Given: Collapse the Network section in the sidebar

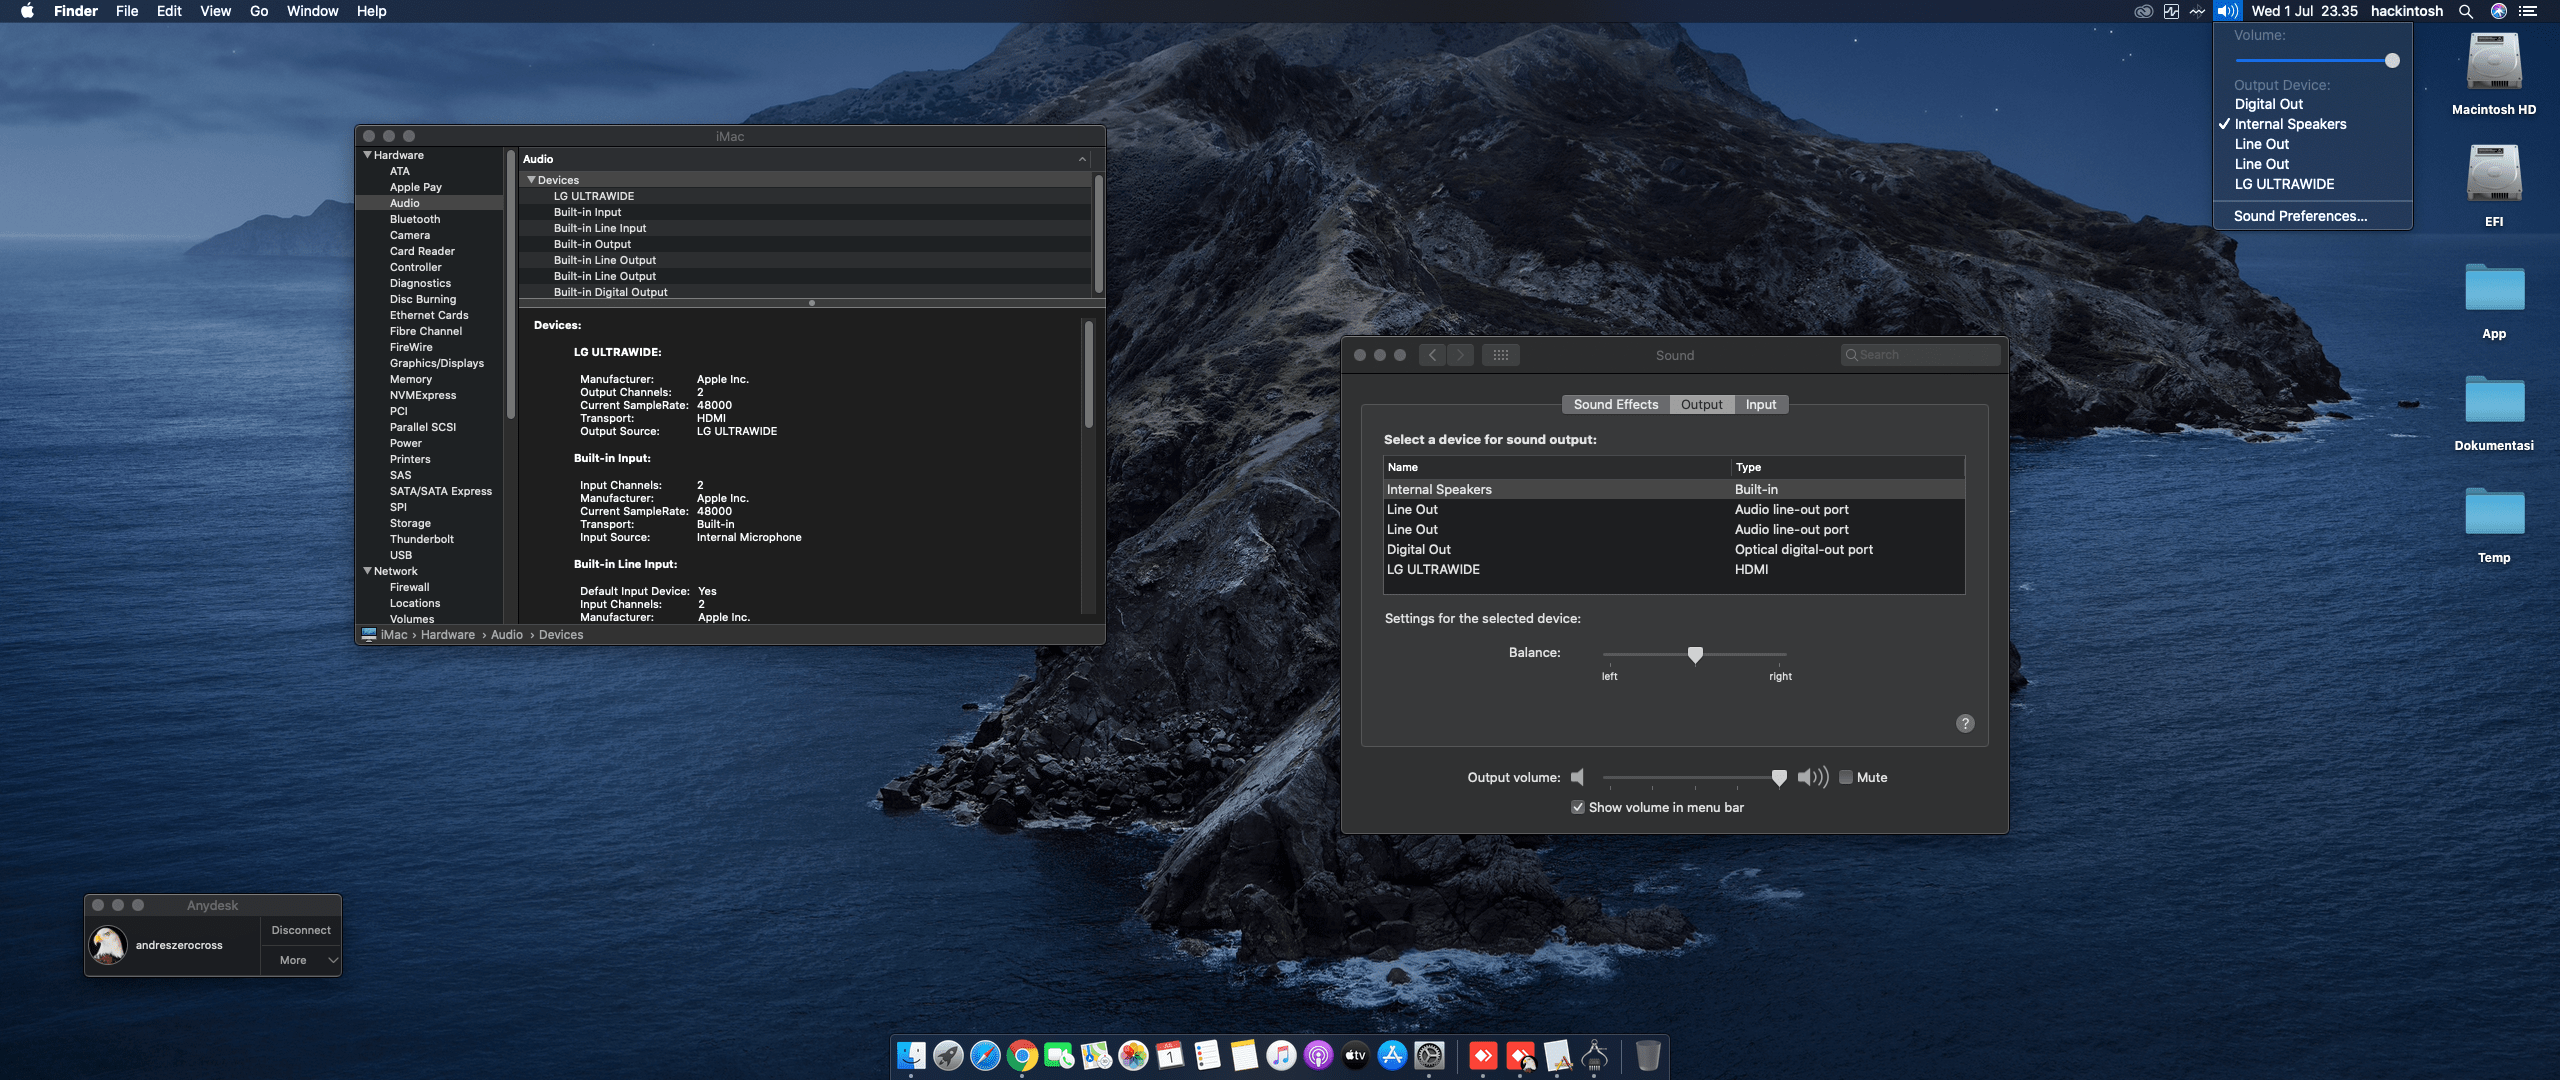Looking at the screenshot, I should click(x=368, y=571).
